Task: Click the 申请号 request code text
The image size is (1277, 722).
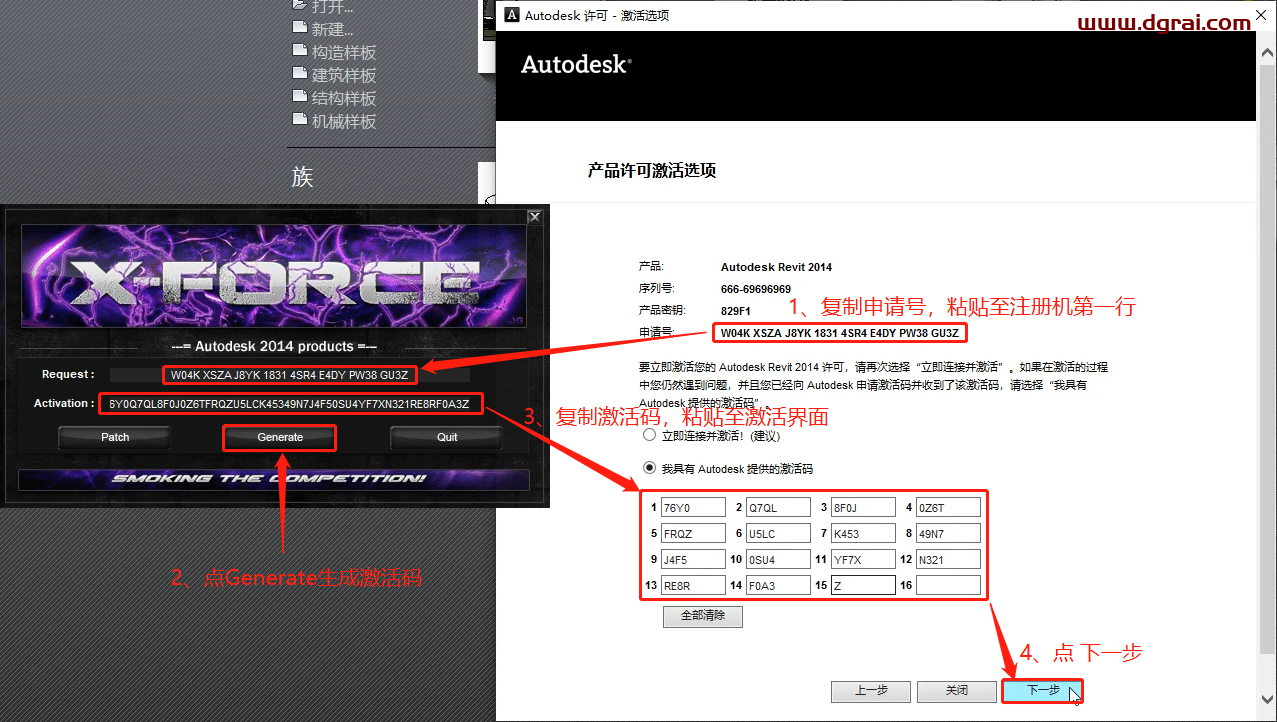Action: (840, 332)
